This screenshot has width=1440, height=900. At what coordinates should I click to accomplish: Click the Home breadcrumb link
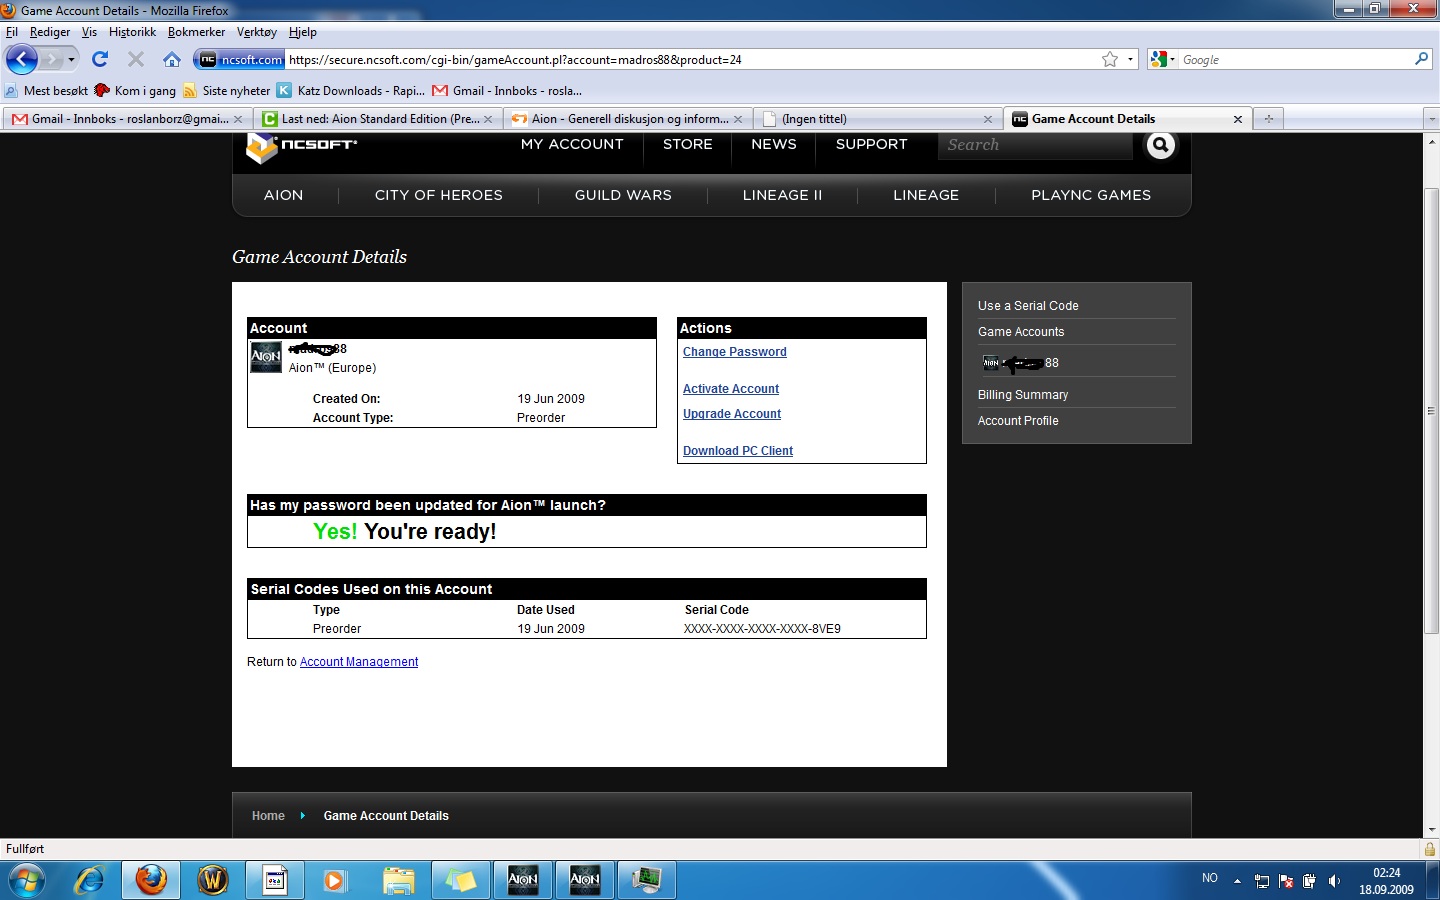[268, 816]
